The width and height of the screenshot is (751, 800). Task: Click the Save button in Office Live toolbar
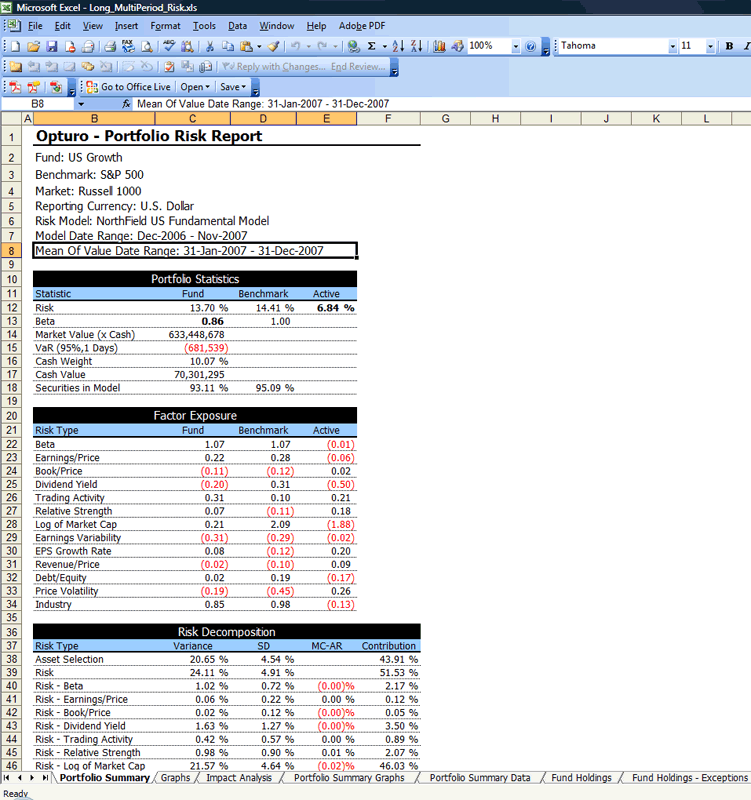pyautogui.click(x=233, y=87)
